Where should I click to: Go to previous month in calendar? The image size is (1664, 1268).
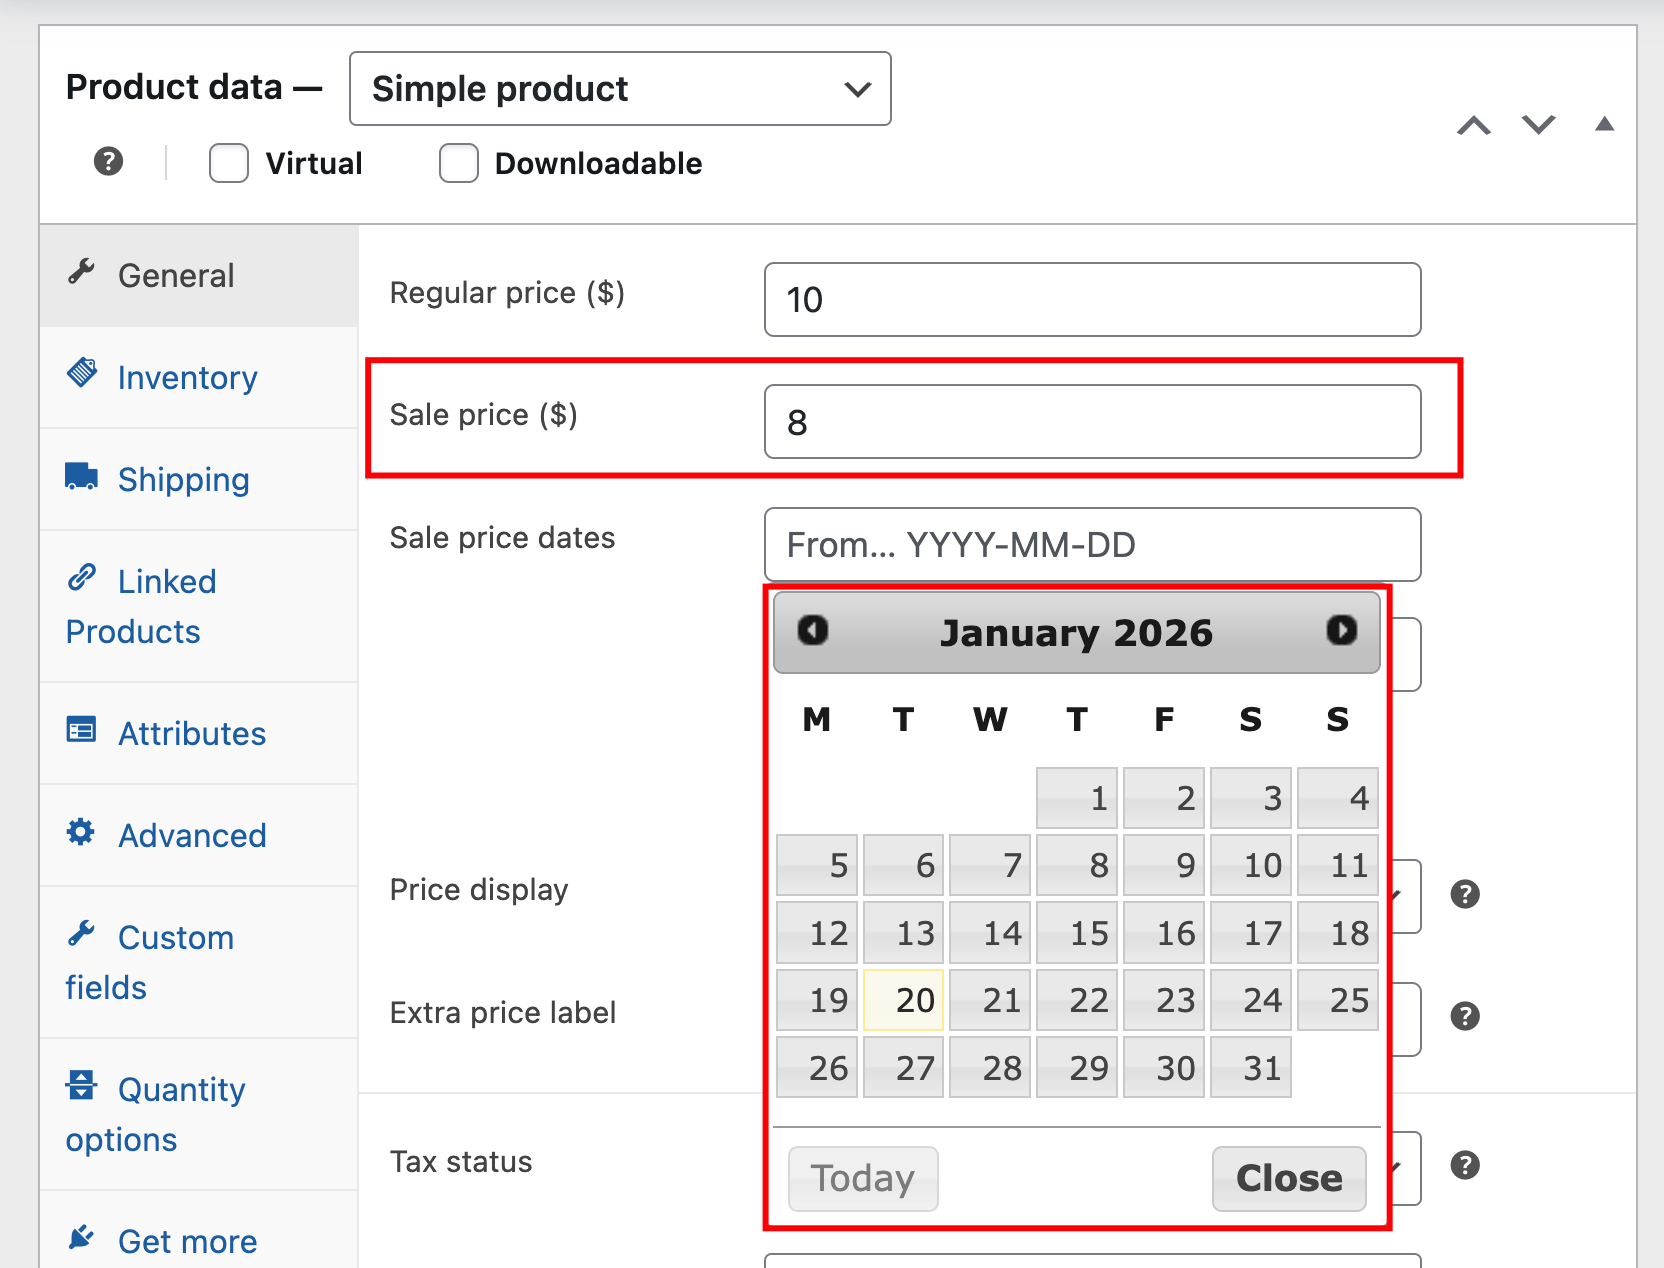[x=812, y=631]
